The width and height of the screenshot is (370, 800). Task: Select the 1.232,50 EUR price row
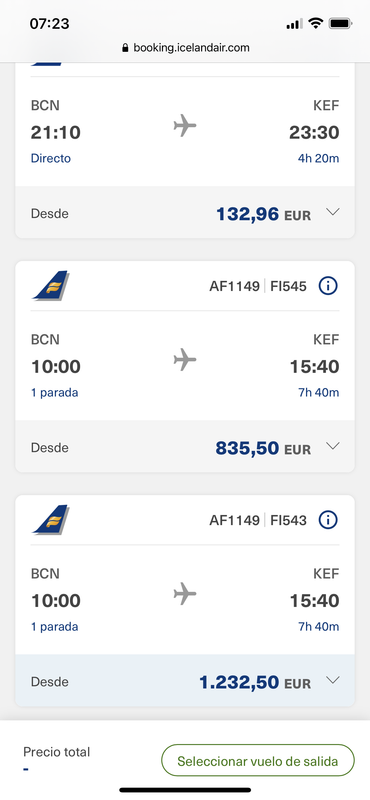(185, 681)
